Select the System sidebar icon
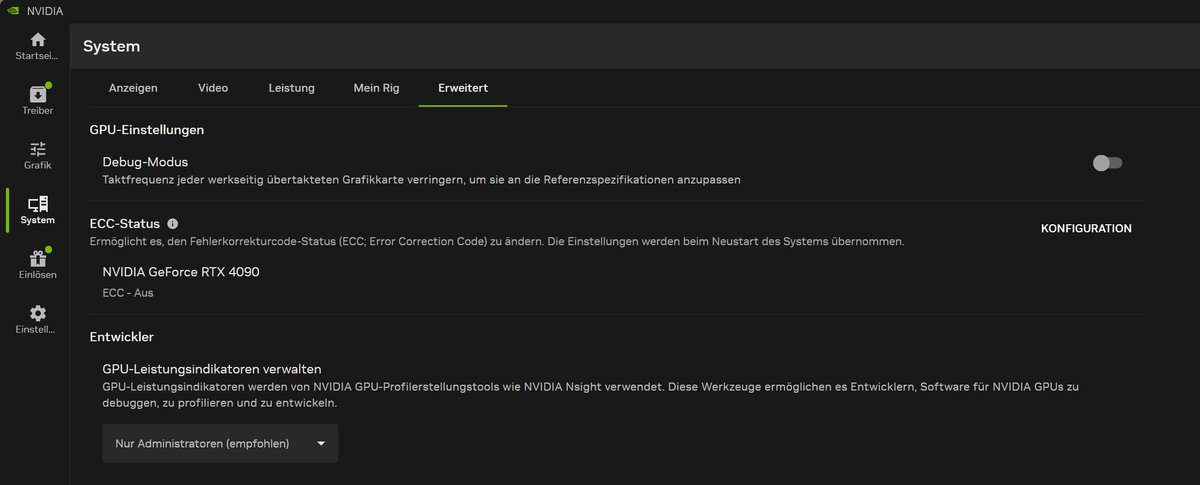Screen dimensions: 1200x485 (x=37, y=203)
